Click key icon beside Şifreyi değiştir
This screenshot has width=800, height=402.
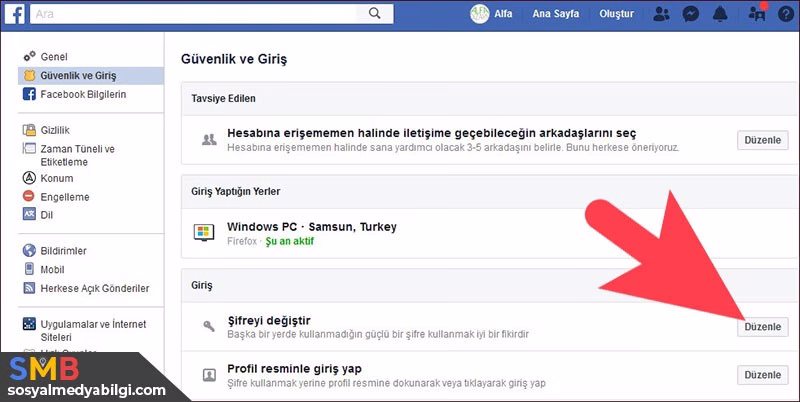pos(209,326)
